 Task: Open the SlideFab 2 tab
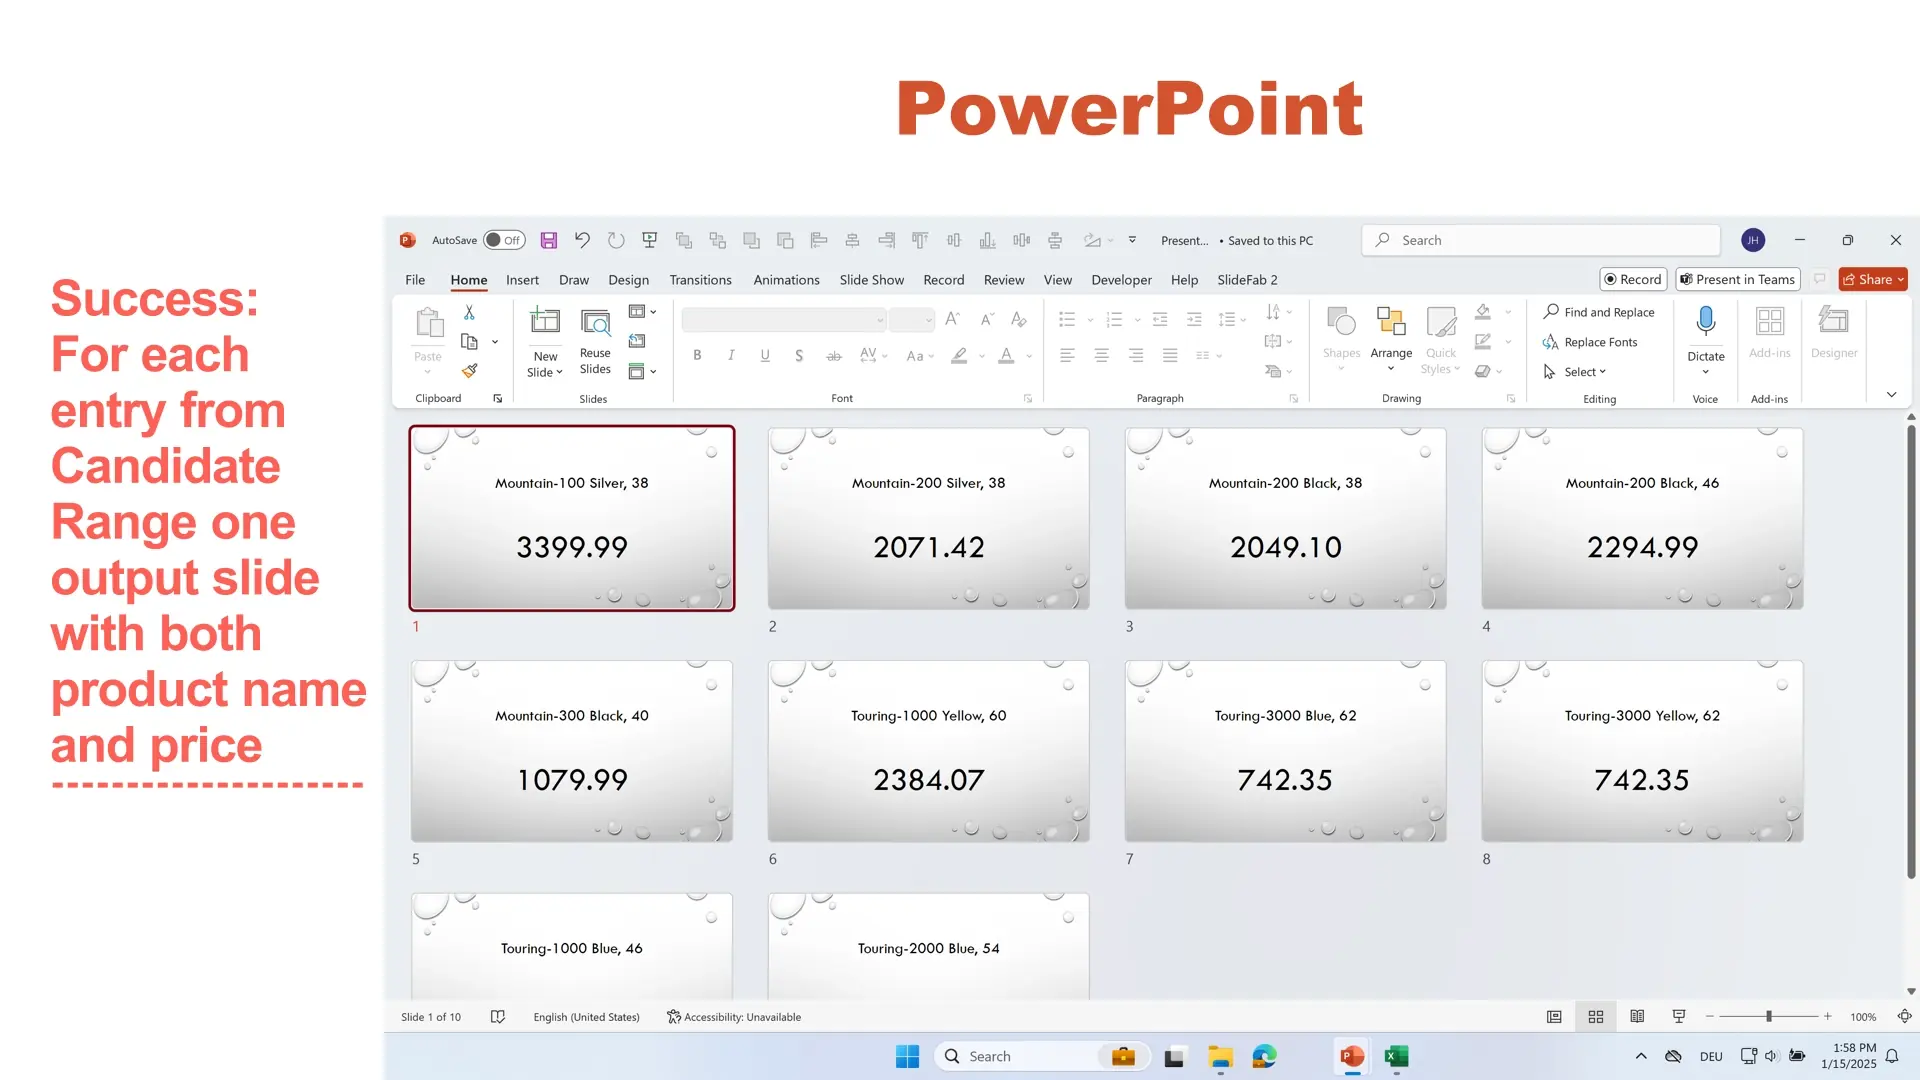point(1247,280)
